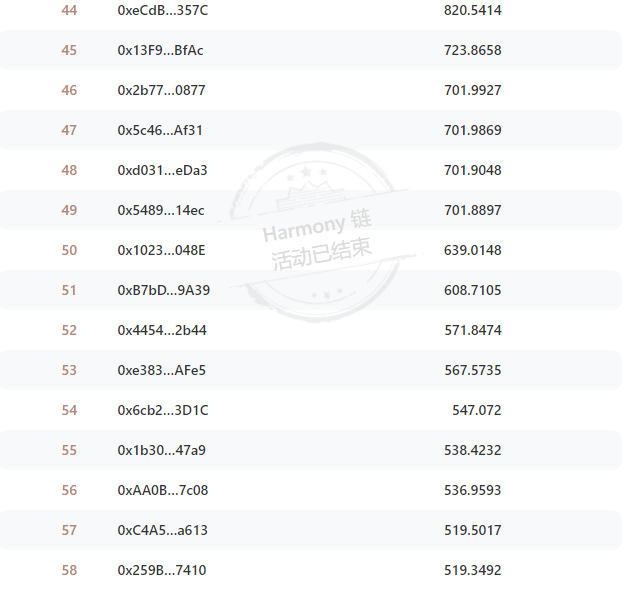
Task: Select rank number 58
Action: [69, 570]
